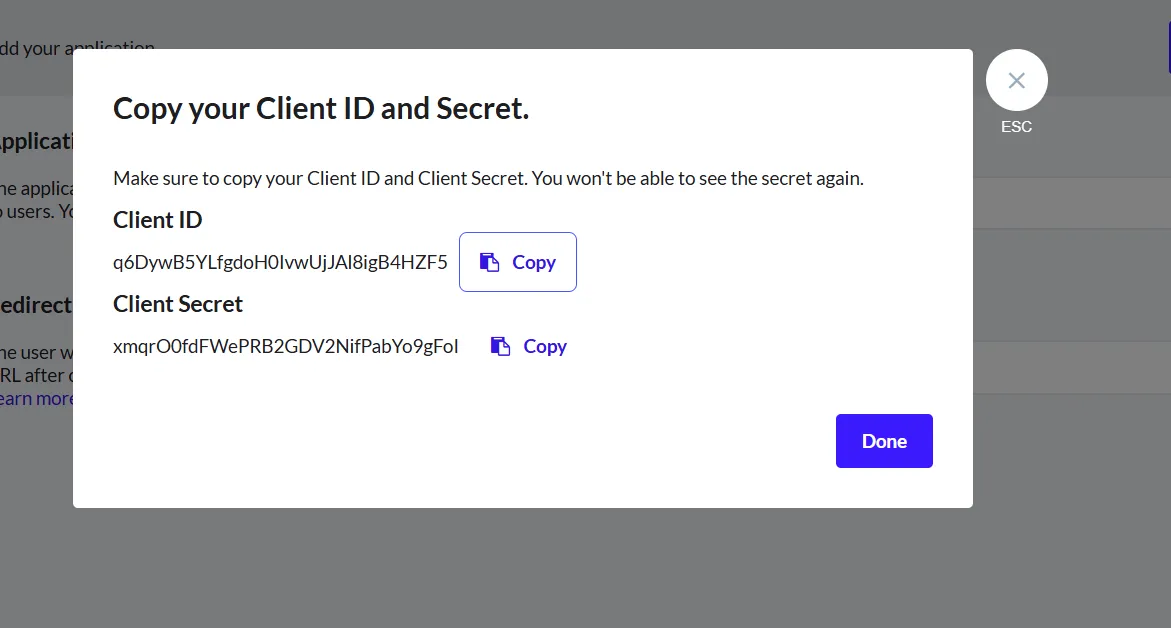
Task: Select the Client Secret value starting with xmqrO0fd
Action: (285, 346)
